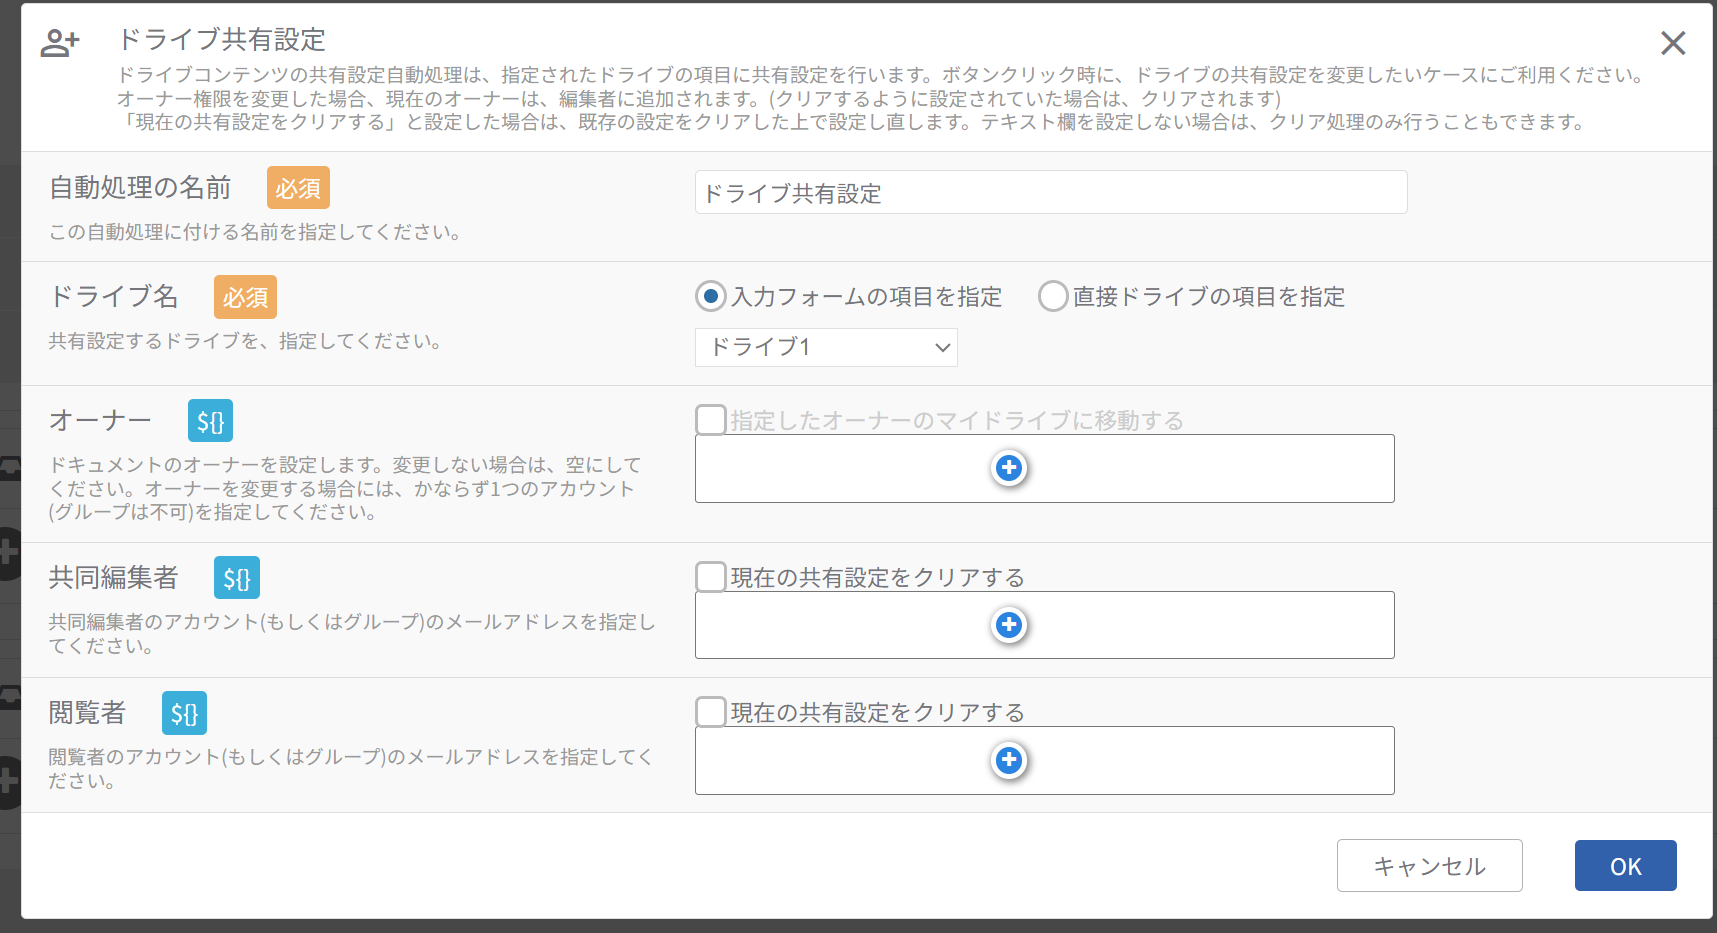Click the 共同編集者 label
The image size is (1717, 933).
(114, 577)
